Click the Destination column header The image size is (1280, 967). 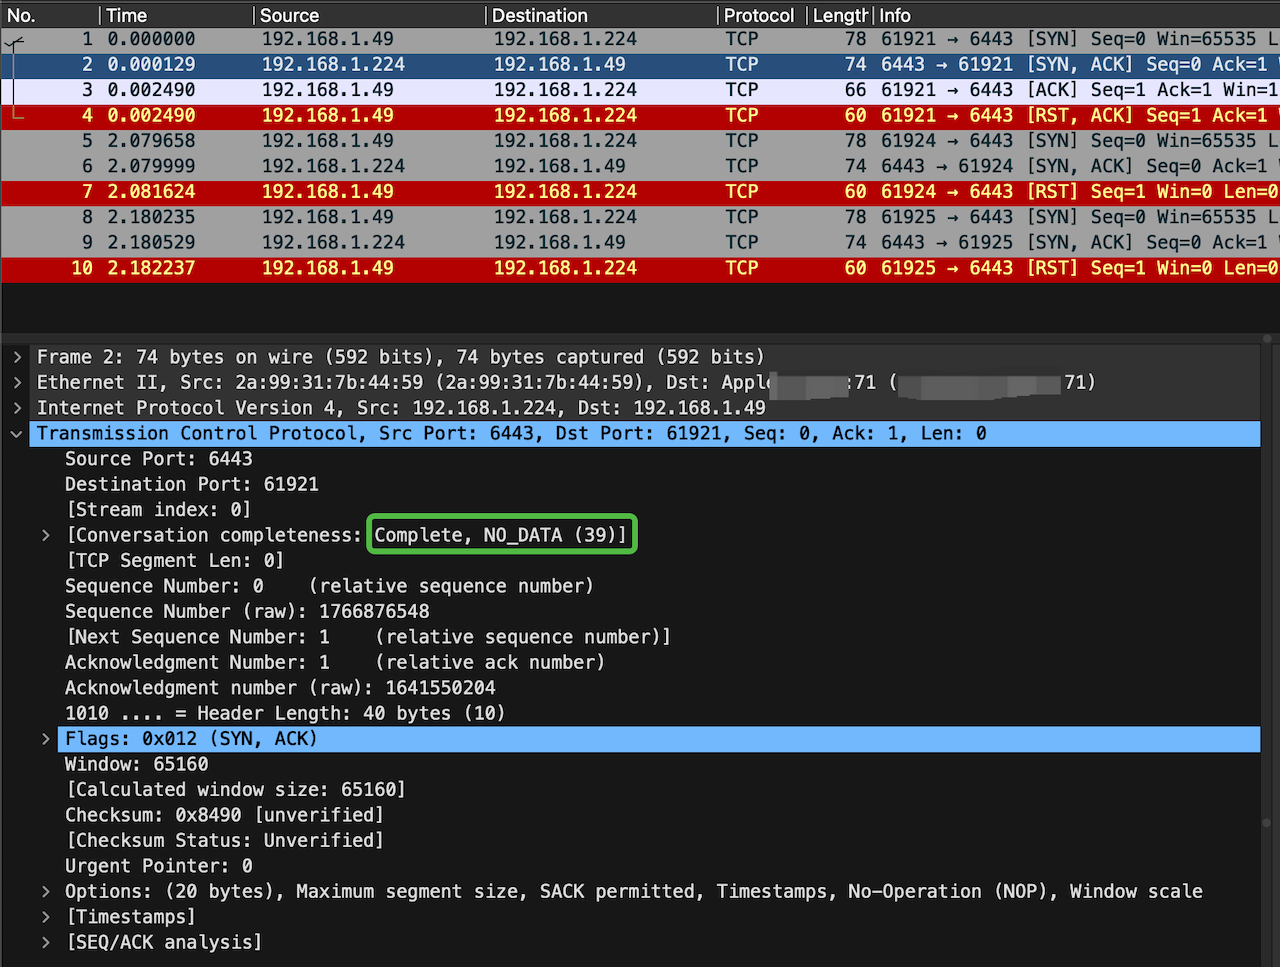[540, 15]
